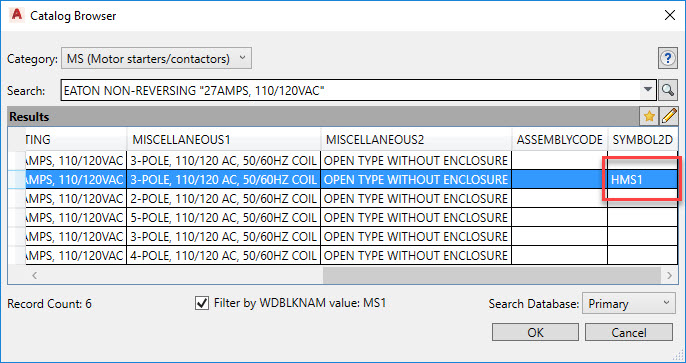Click the OK button
The width and height of the screenshot is (686, 363).
tap(535, 332)
